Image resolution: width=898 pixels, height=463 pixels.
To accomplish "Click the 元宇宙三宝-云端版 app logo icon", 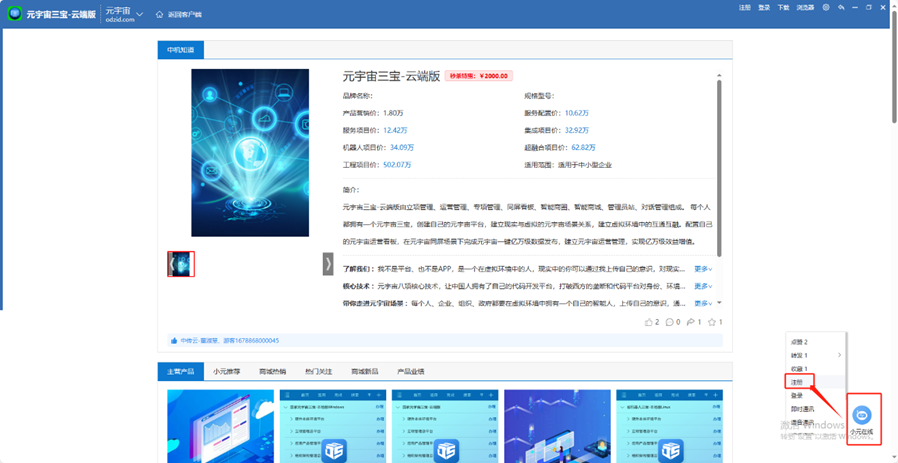I will 15,14.
